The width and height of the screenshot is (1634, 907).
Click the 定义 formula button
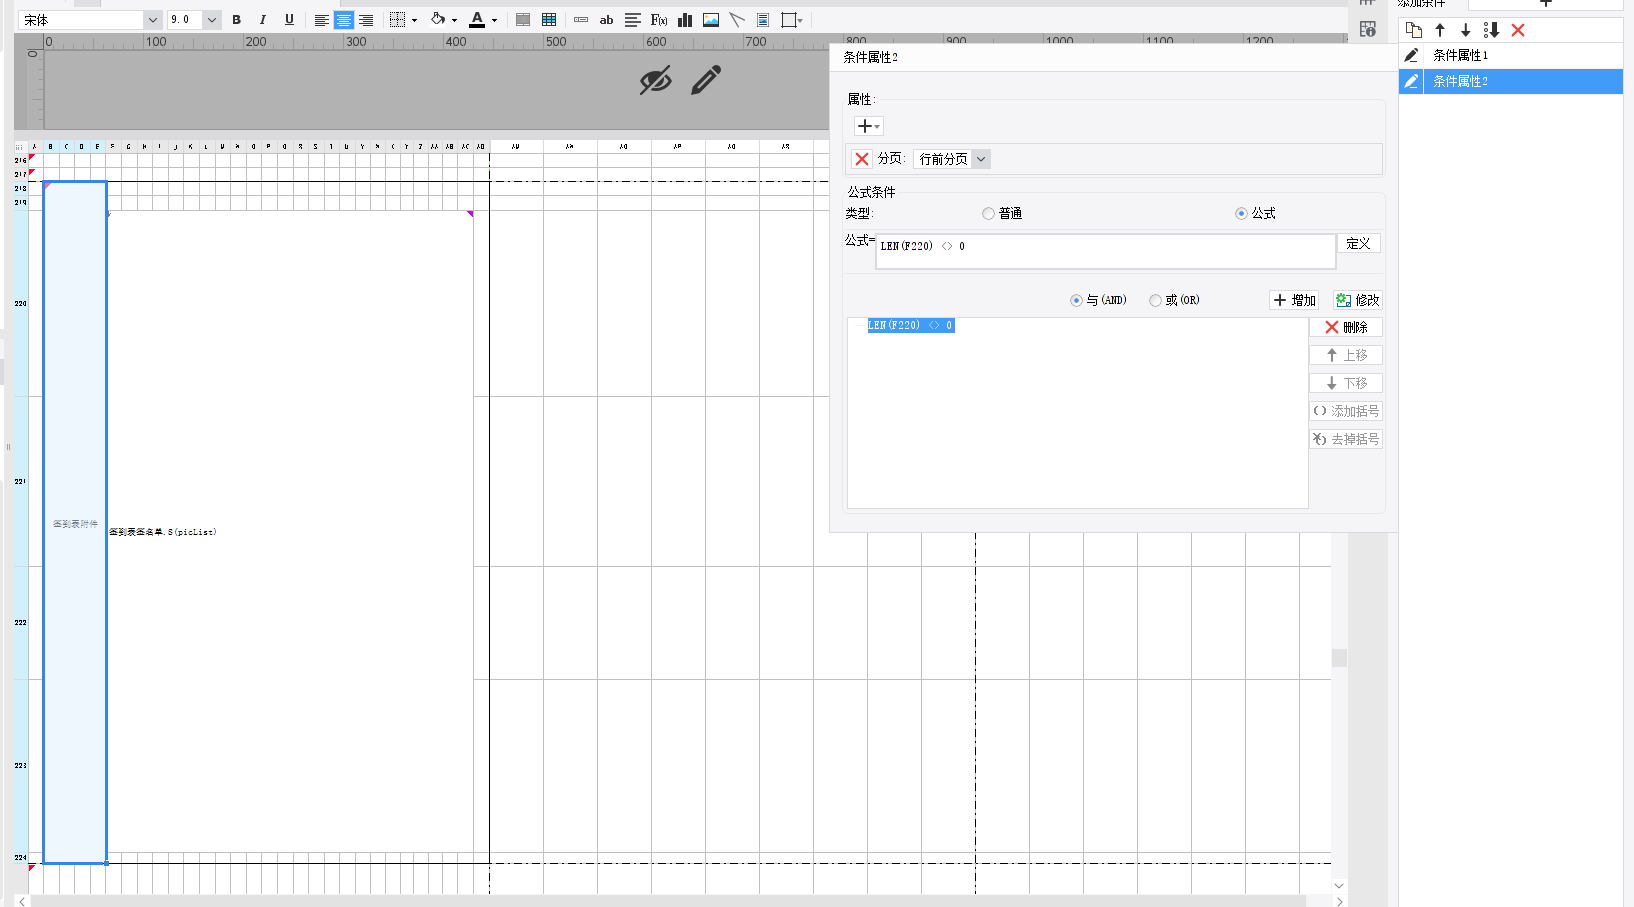point(1358,243)
